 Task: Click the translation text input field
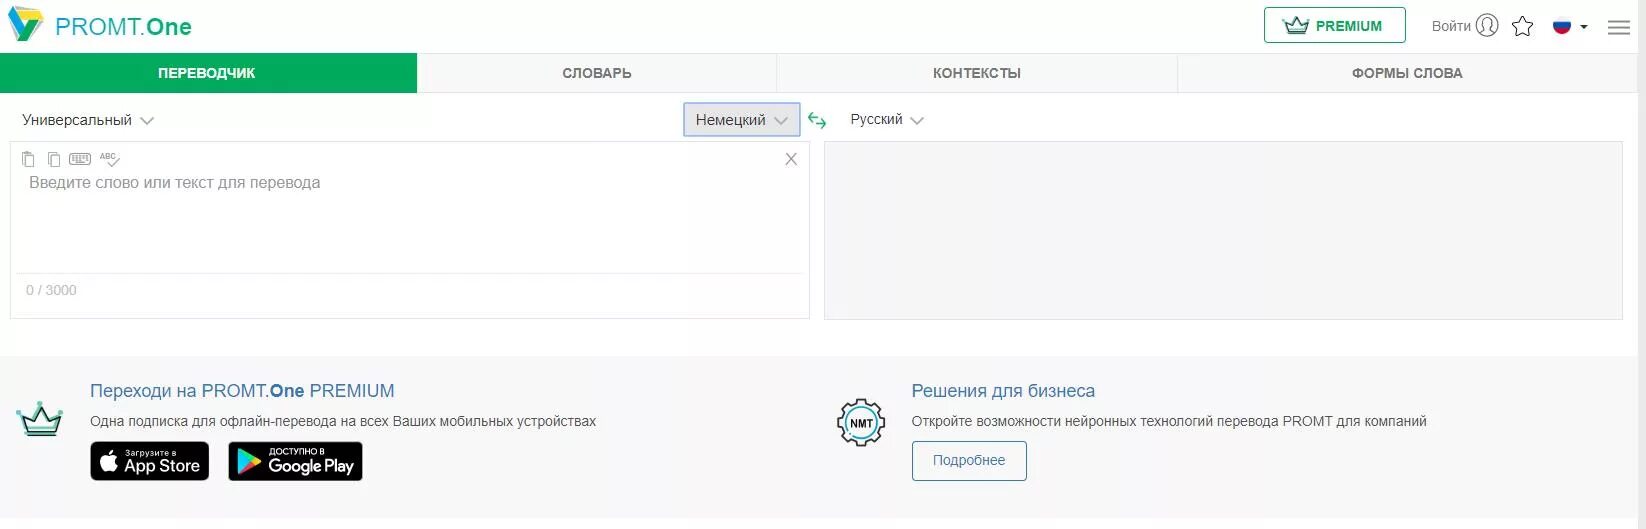[x=410, y=220]
